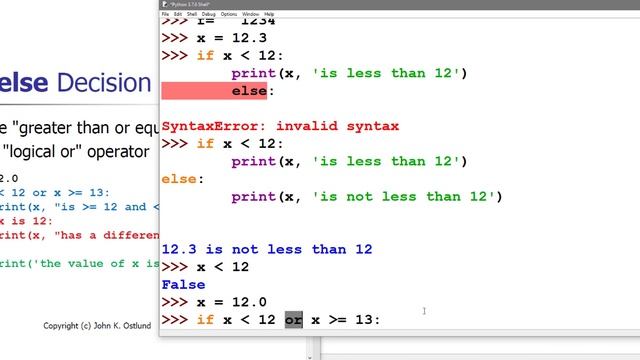
Task: Click 'SyntaxError: invalid syntax' message
Action: click(280, 126)
